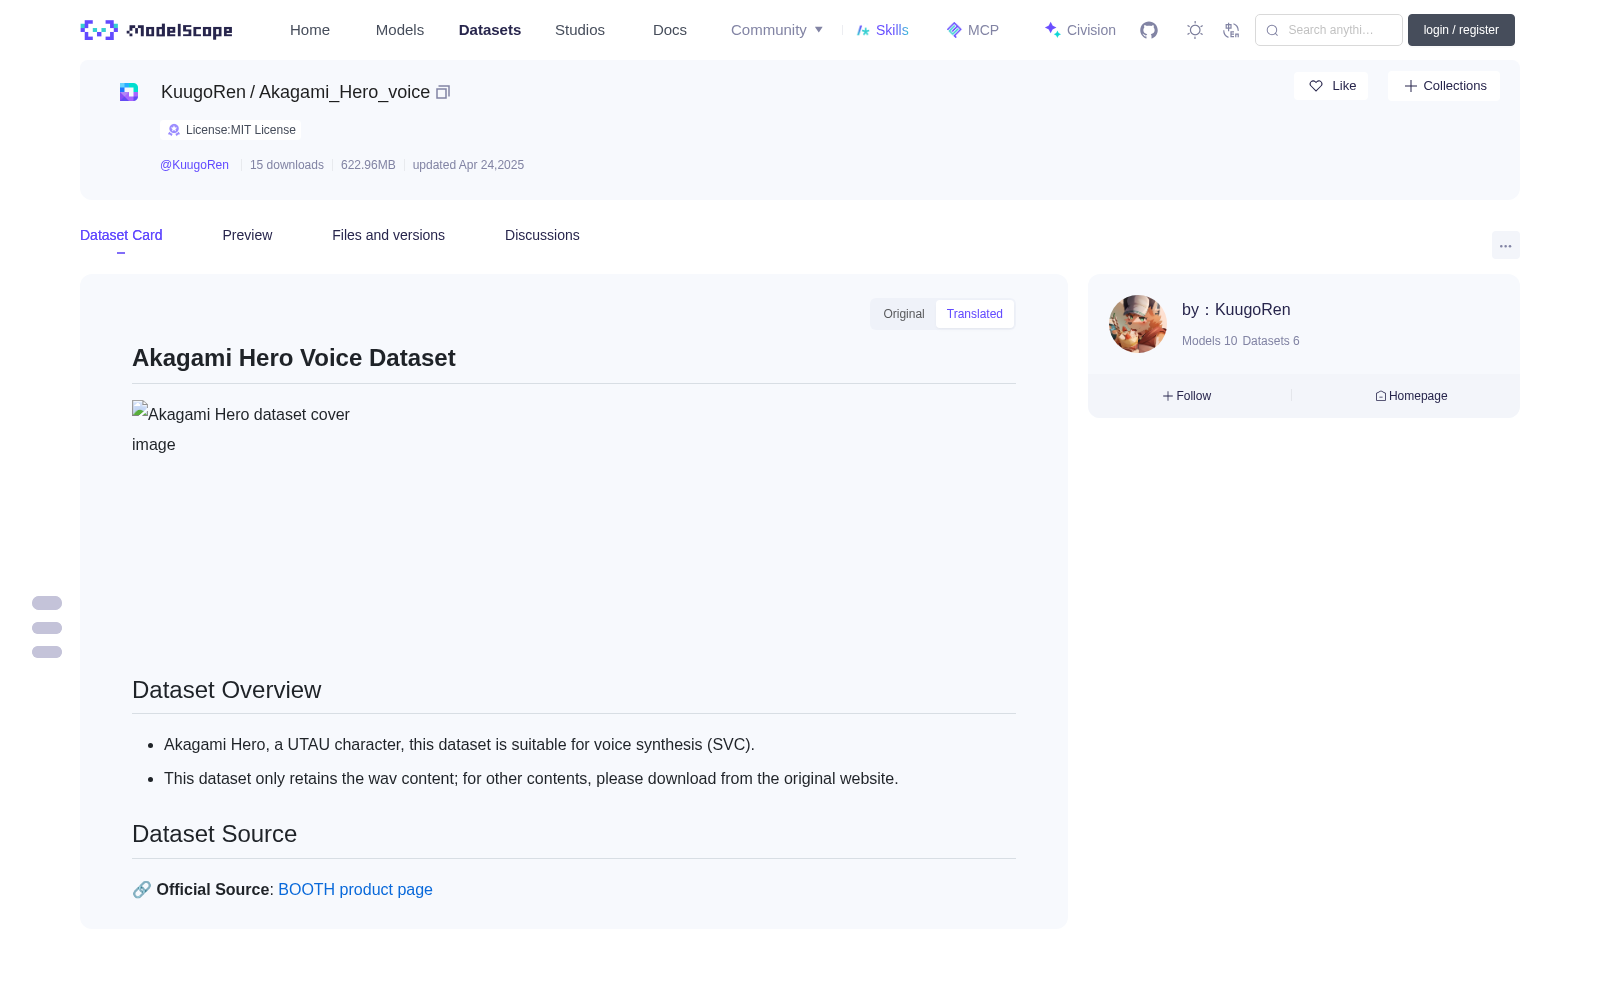The image size is (1600, 1000).
Task: Click the "Dataset Source" heading
Action: 215,834
